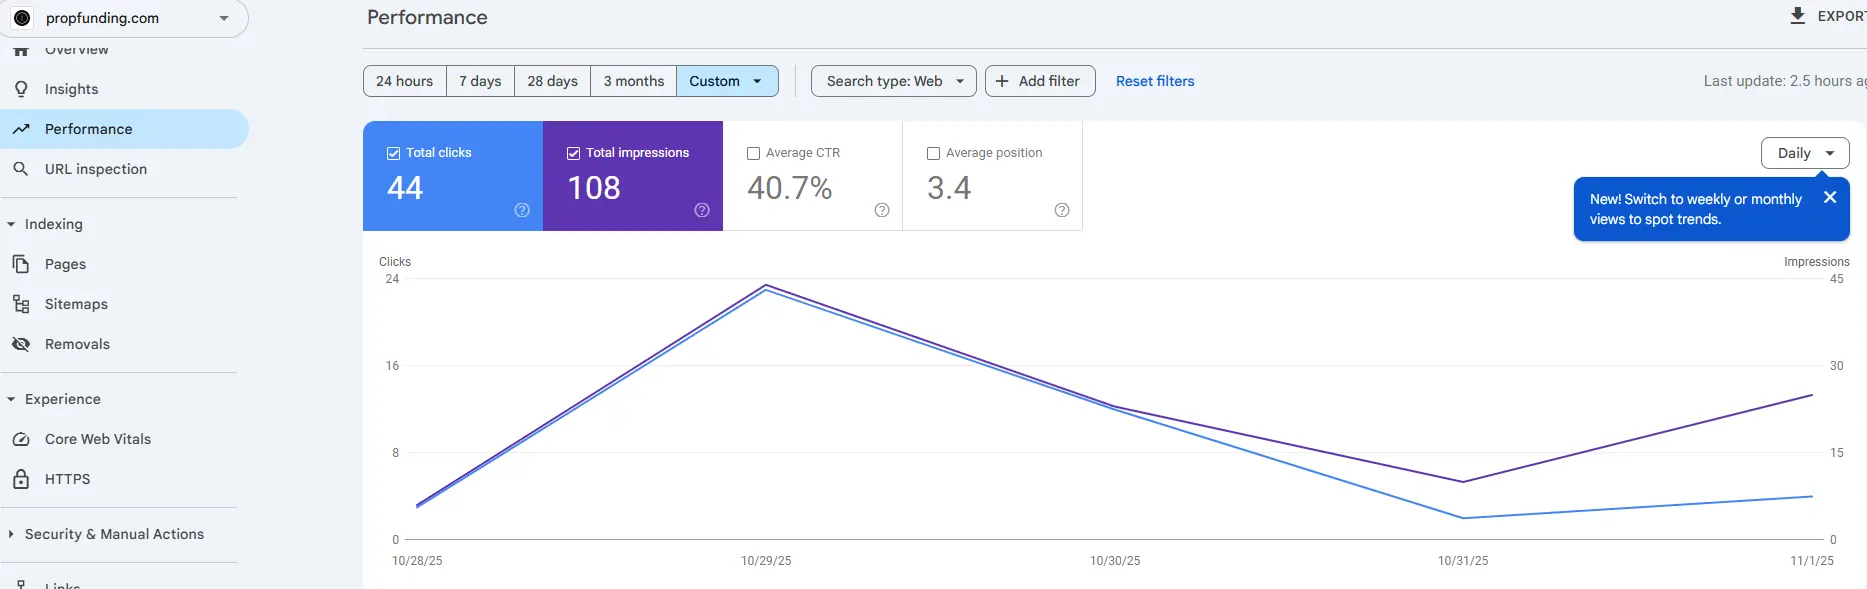Click the Removals crossed-eye icon

point(21,344)
